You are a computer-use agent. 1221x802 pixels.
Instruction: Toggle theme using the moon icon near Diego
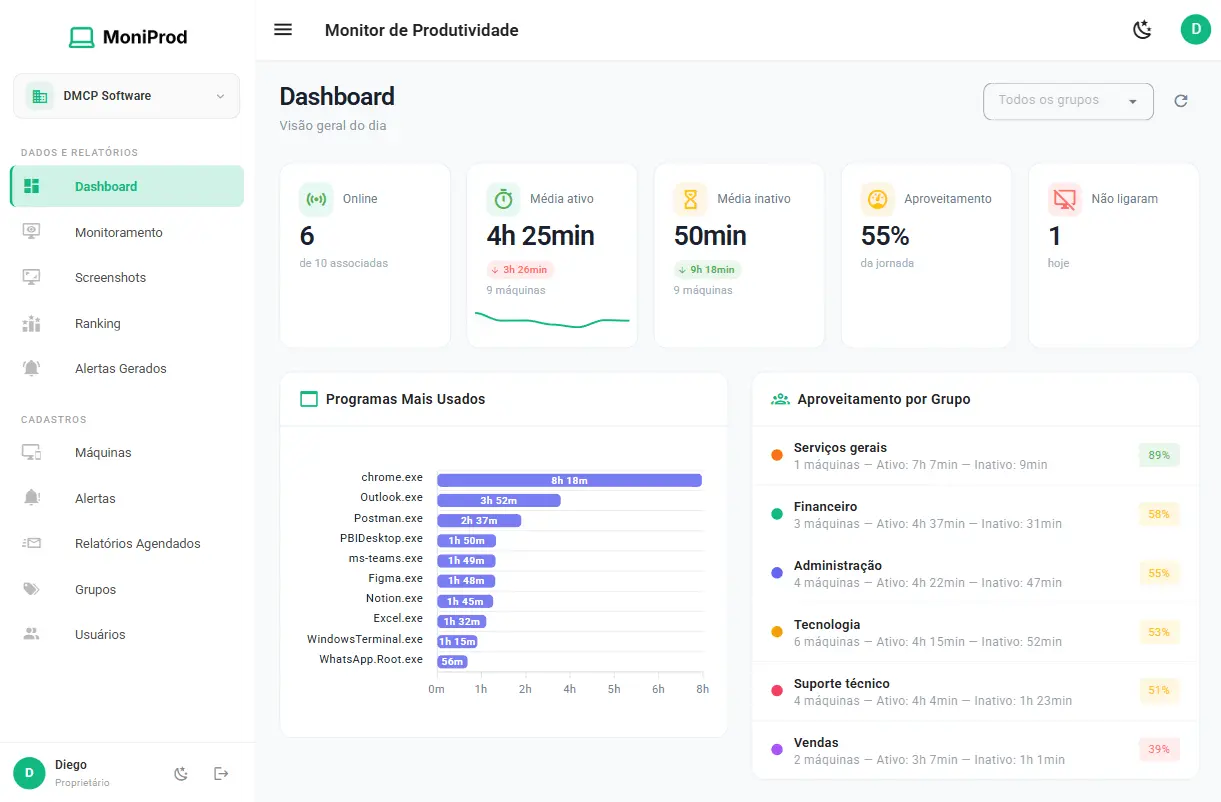(x=181, y=773)
